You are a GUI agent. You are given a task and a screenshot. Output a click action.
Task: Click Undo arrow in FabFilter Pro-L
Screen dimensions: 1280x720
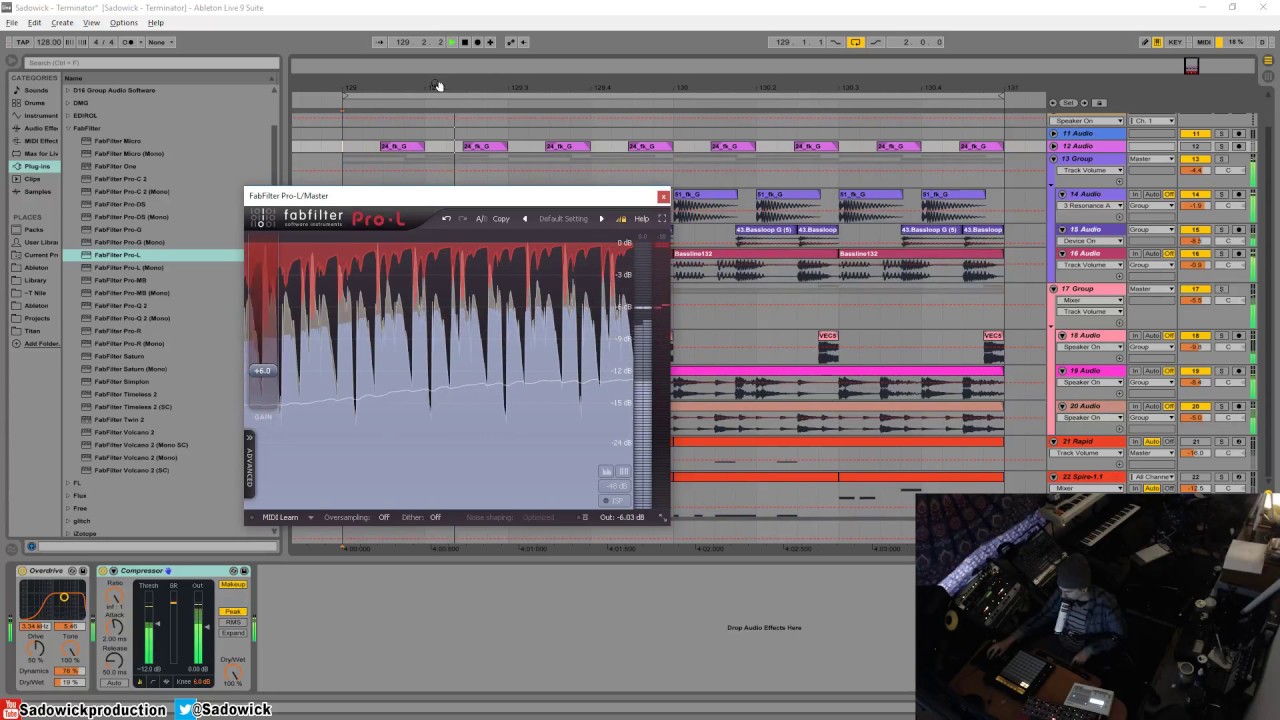pyautogui.click(x=446, y=219)
